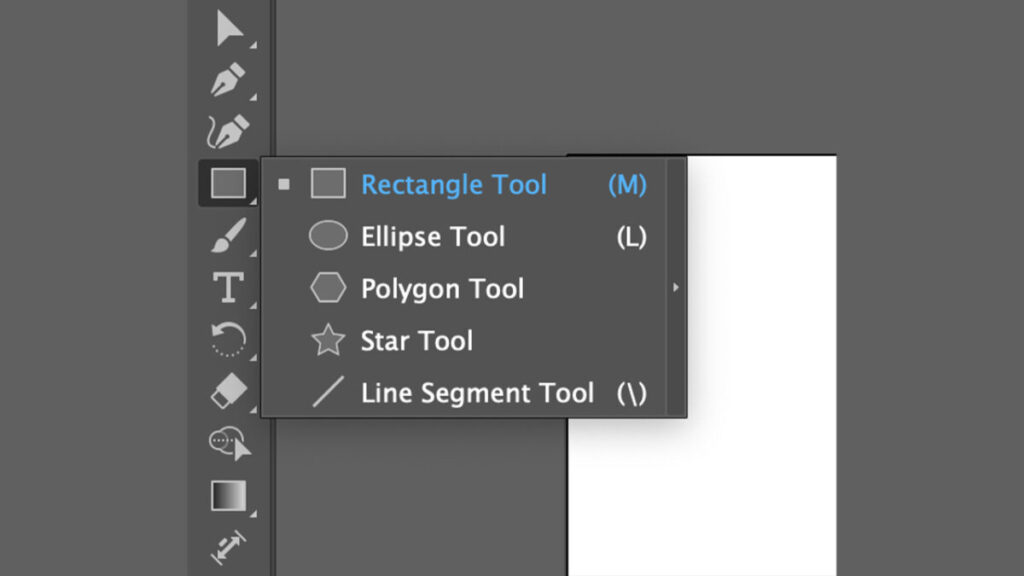Select Star Tool from the flyout
The image size is (1024, 576).
pyautogui.click(x=416, y=341)
